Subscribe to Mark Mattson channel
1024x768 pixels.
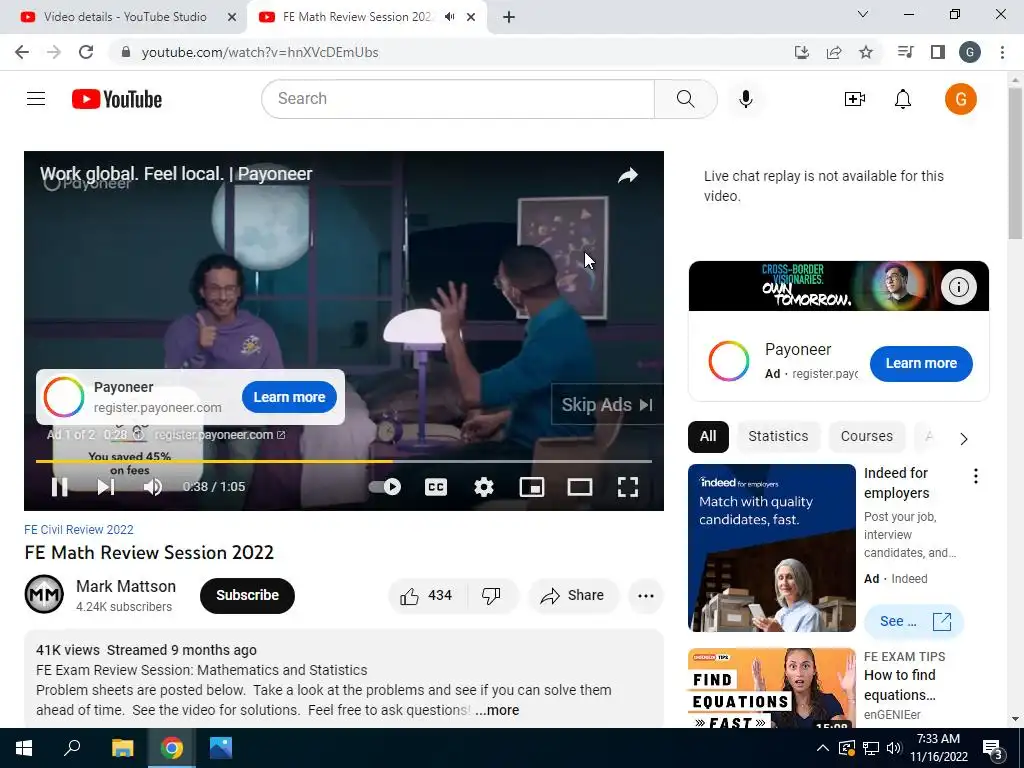[x=248, y=596]
